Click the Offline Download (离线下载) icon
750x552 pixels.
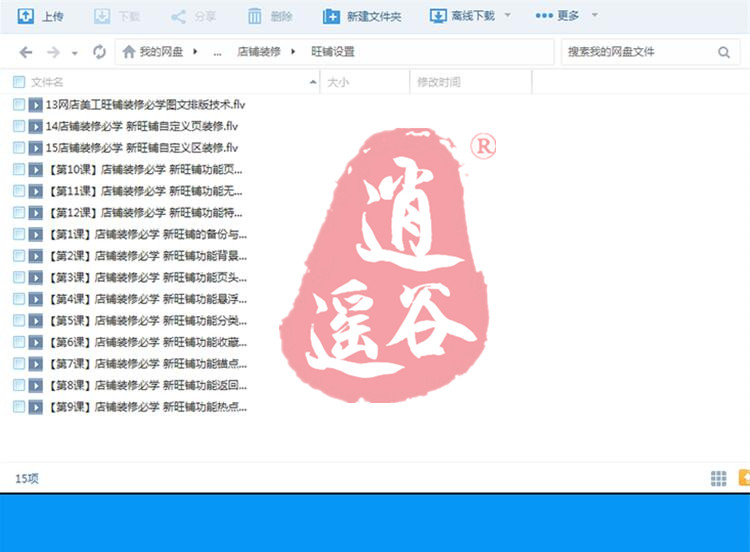438,16
